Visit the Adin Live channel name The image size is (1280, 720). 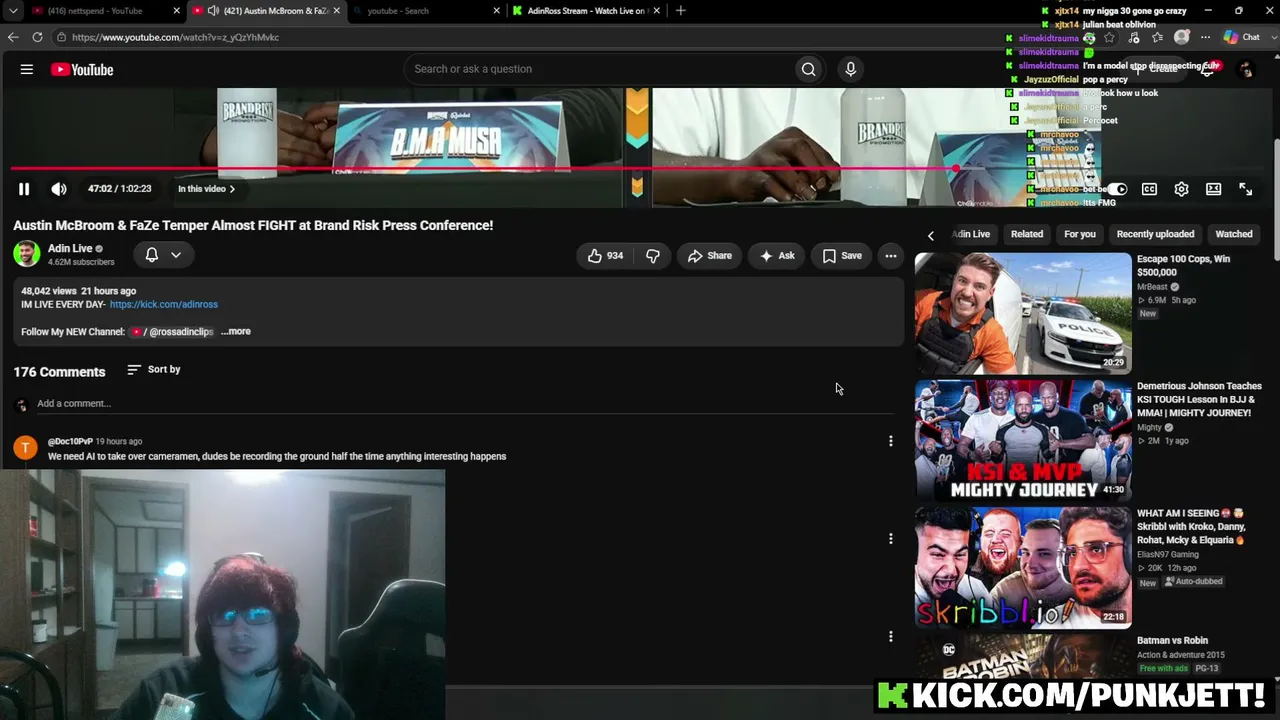pyautogui.click(x=70, y=248)
